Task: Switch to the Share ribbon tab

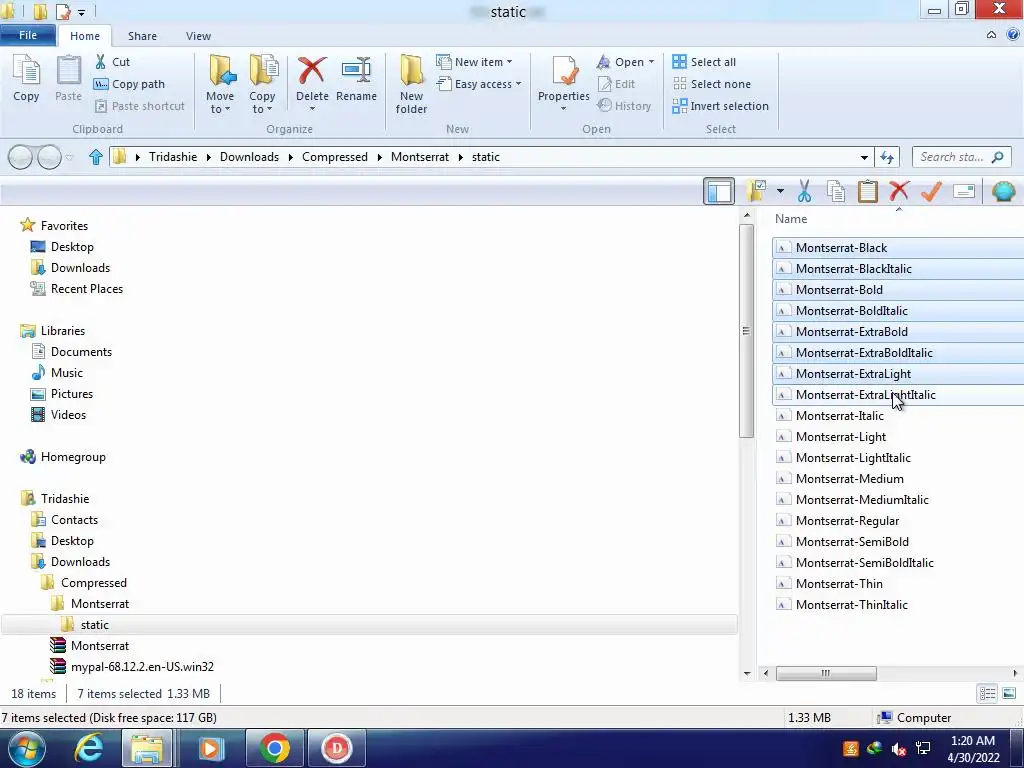Action: [x=142, y=36]
